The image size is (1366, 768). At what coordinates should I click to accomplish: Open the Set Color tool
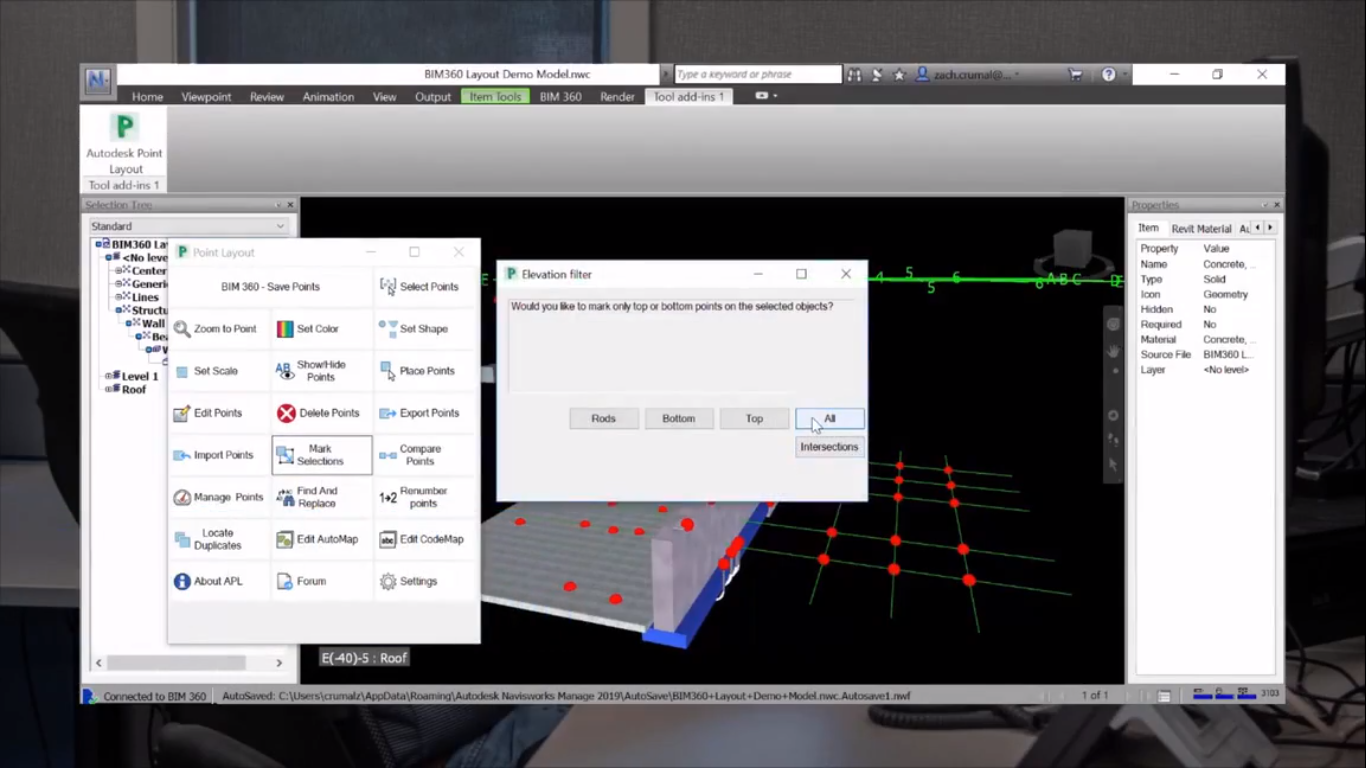pos(322,329)
